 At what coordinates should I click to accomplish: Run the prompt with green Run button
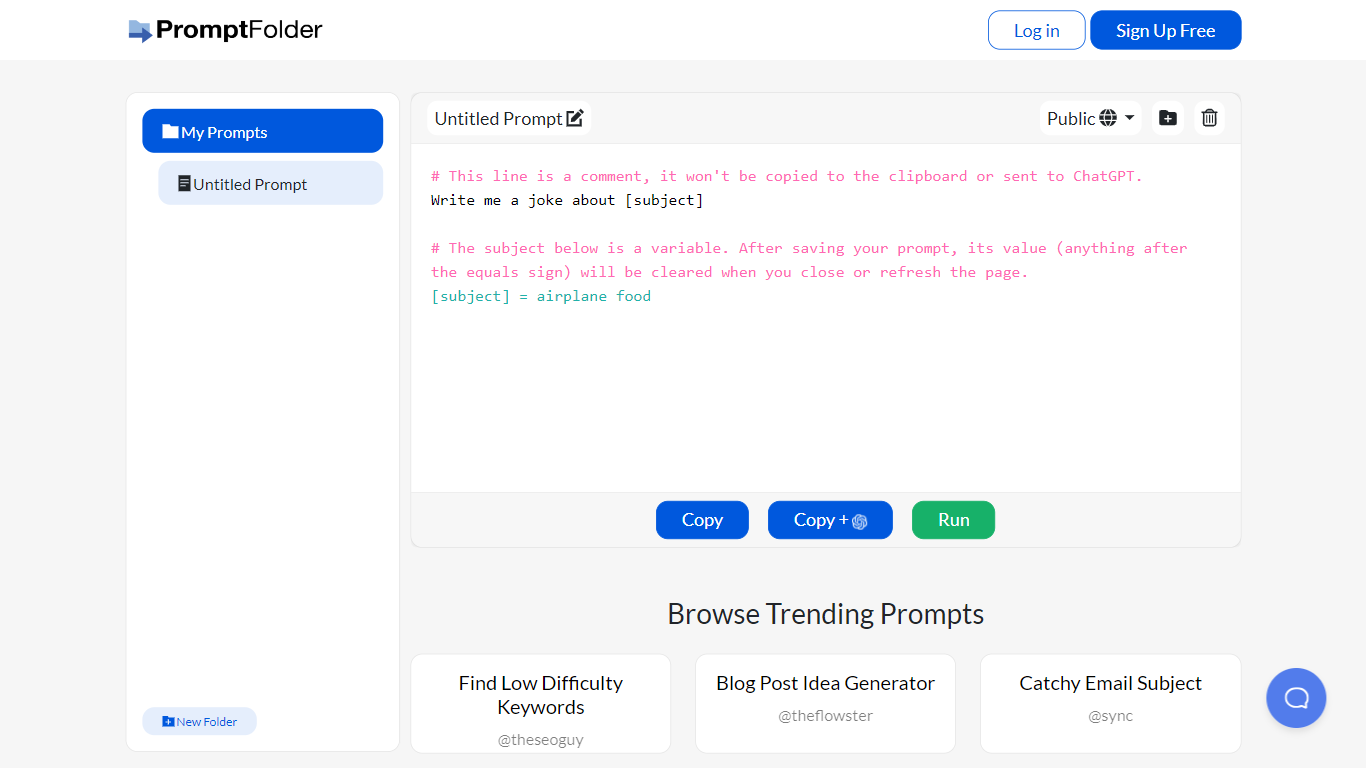pos(953,520)
